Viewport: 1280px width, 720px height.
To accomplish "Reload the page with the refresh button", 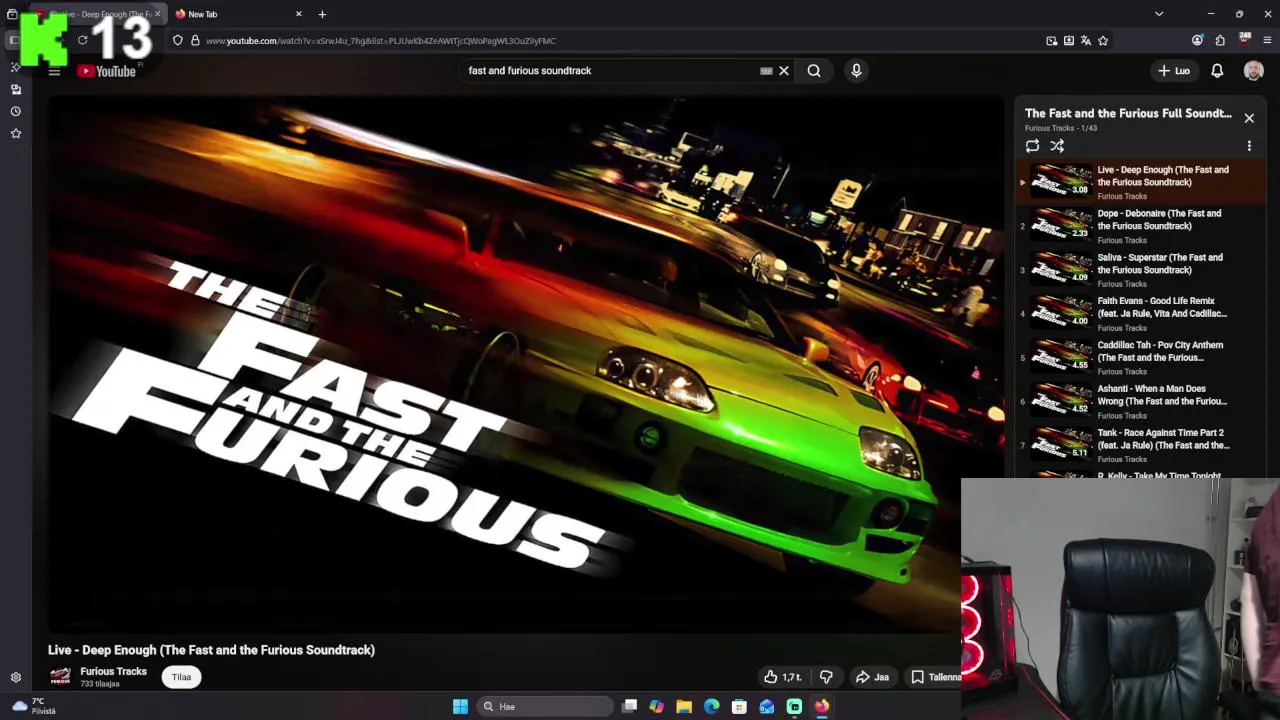I will coord(82,40).
